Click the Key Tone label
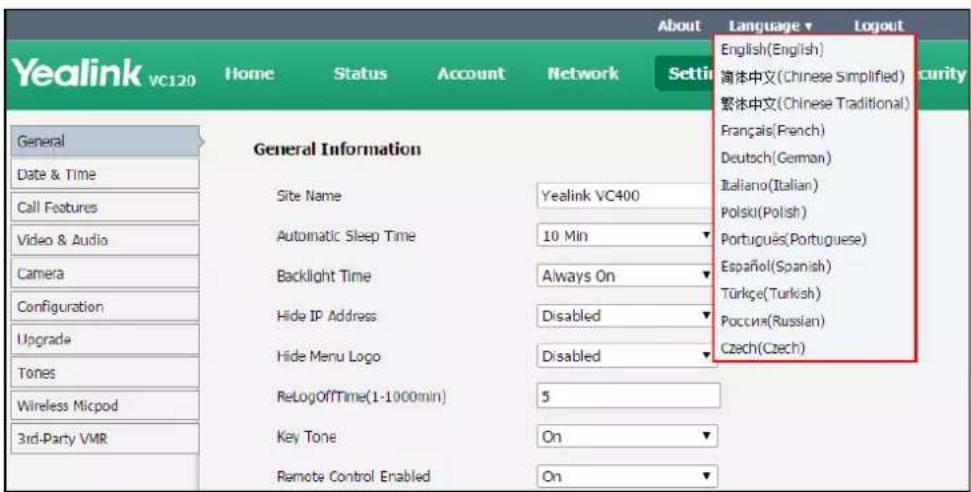971x492 pixels. 306,437
